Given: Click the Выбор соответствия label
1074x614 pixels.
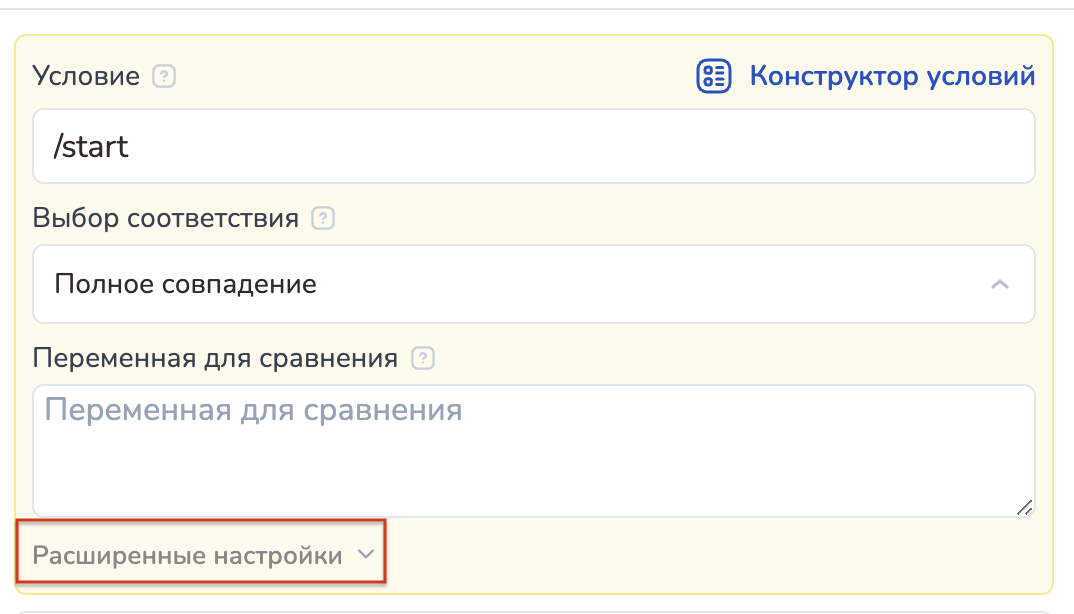Looking at the screenshot, I should click(x=166, y=218).
